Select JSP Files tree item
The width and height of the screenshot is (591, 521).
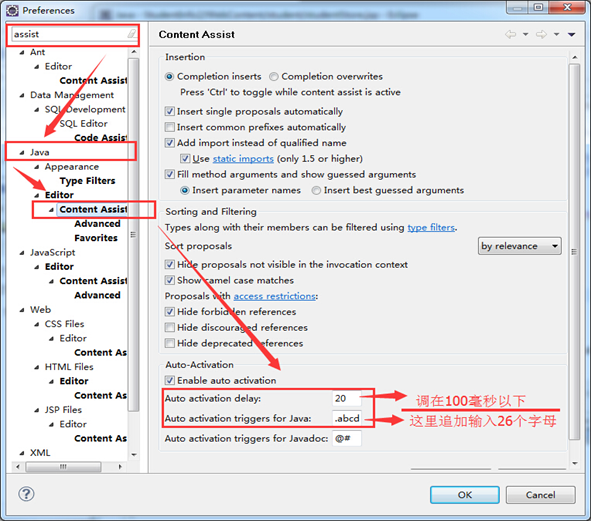click(63, 410)
